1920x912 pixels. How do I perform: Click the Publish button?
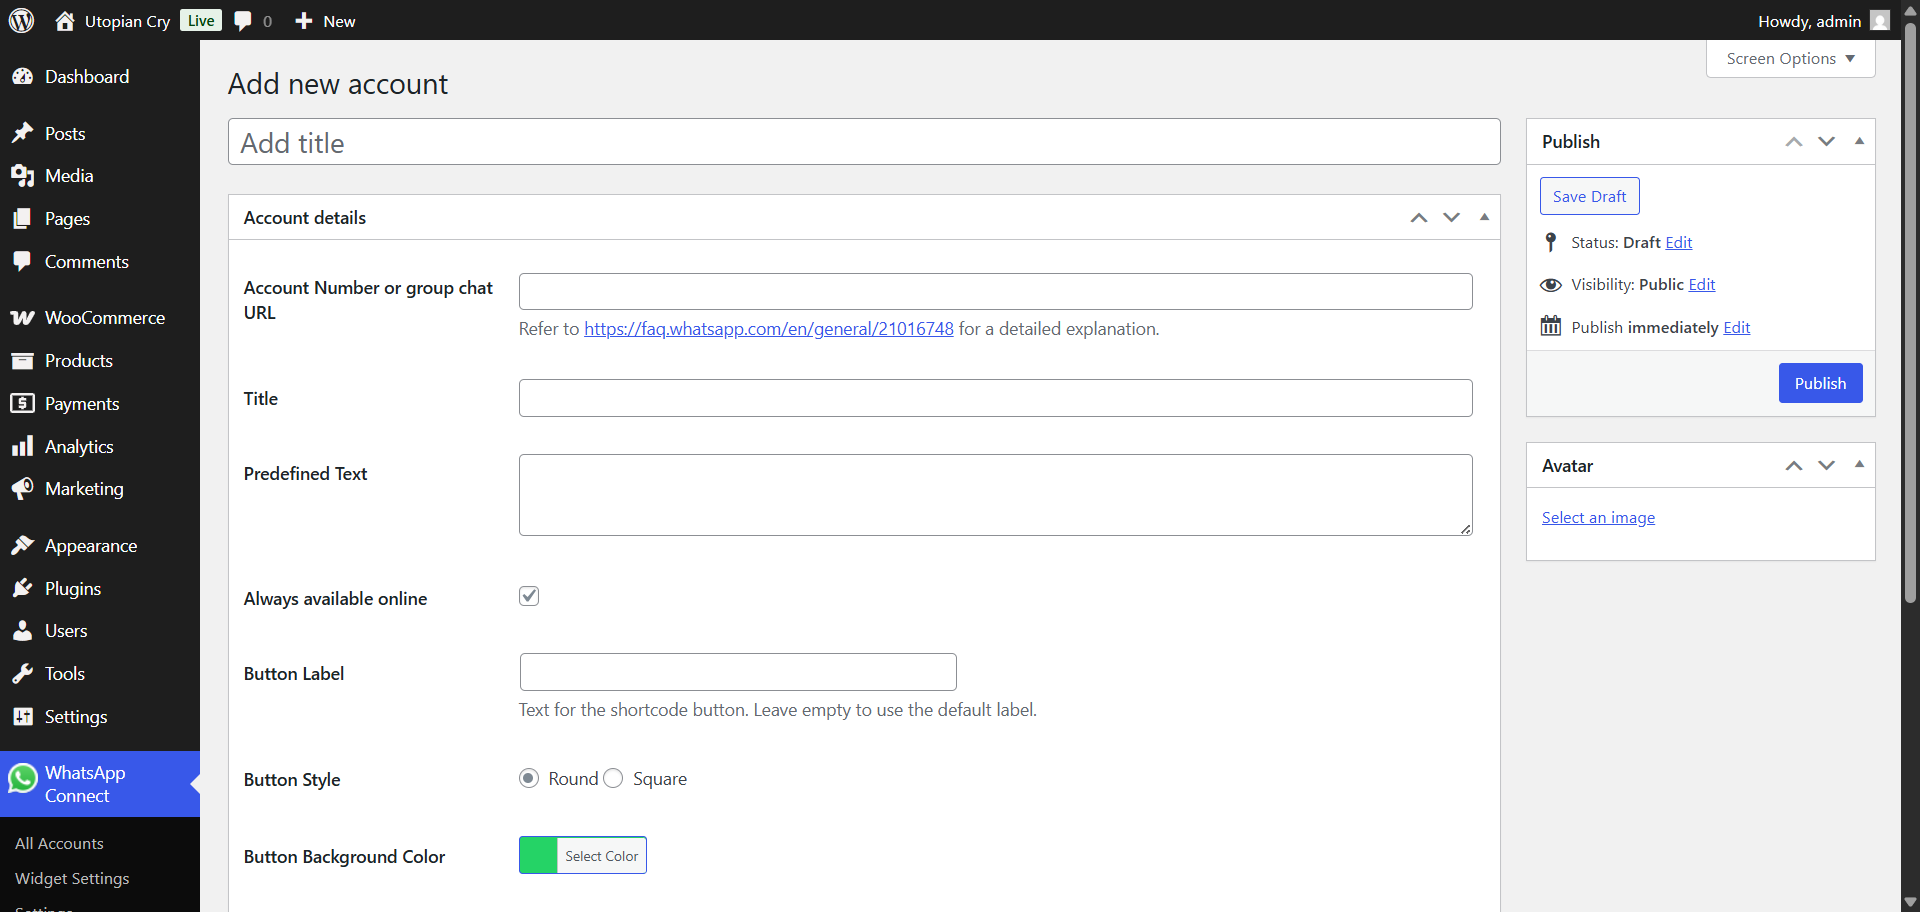1820,383
